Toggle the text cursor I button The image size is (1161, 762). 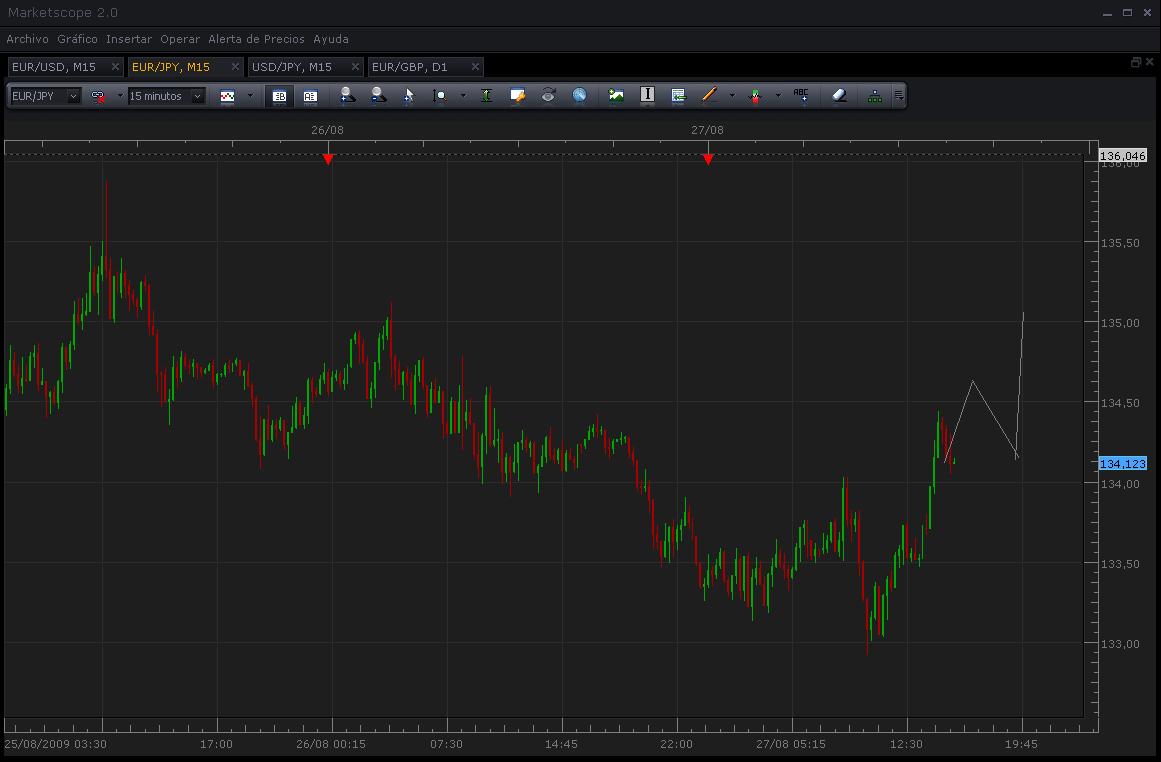[647, 96]
